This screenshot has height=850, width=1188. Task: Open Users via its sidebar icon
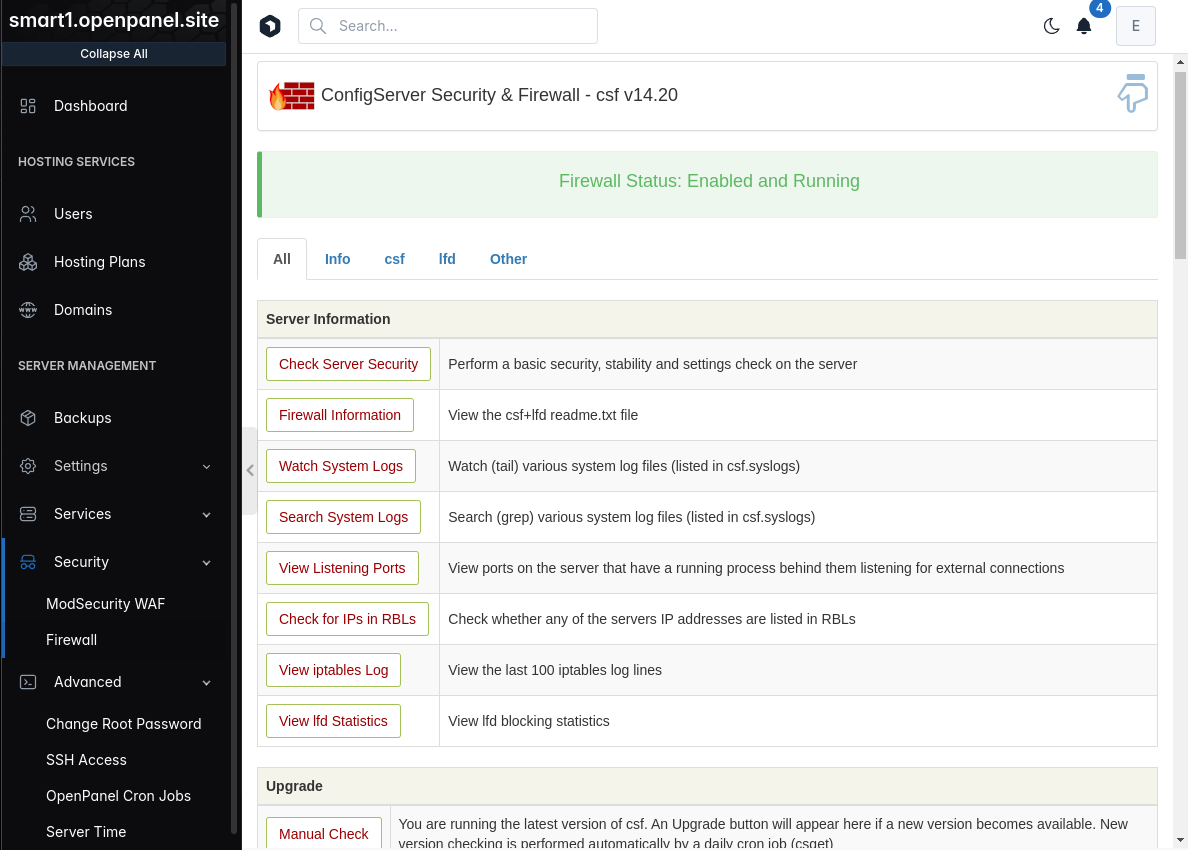coord(28,214)
